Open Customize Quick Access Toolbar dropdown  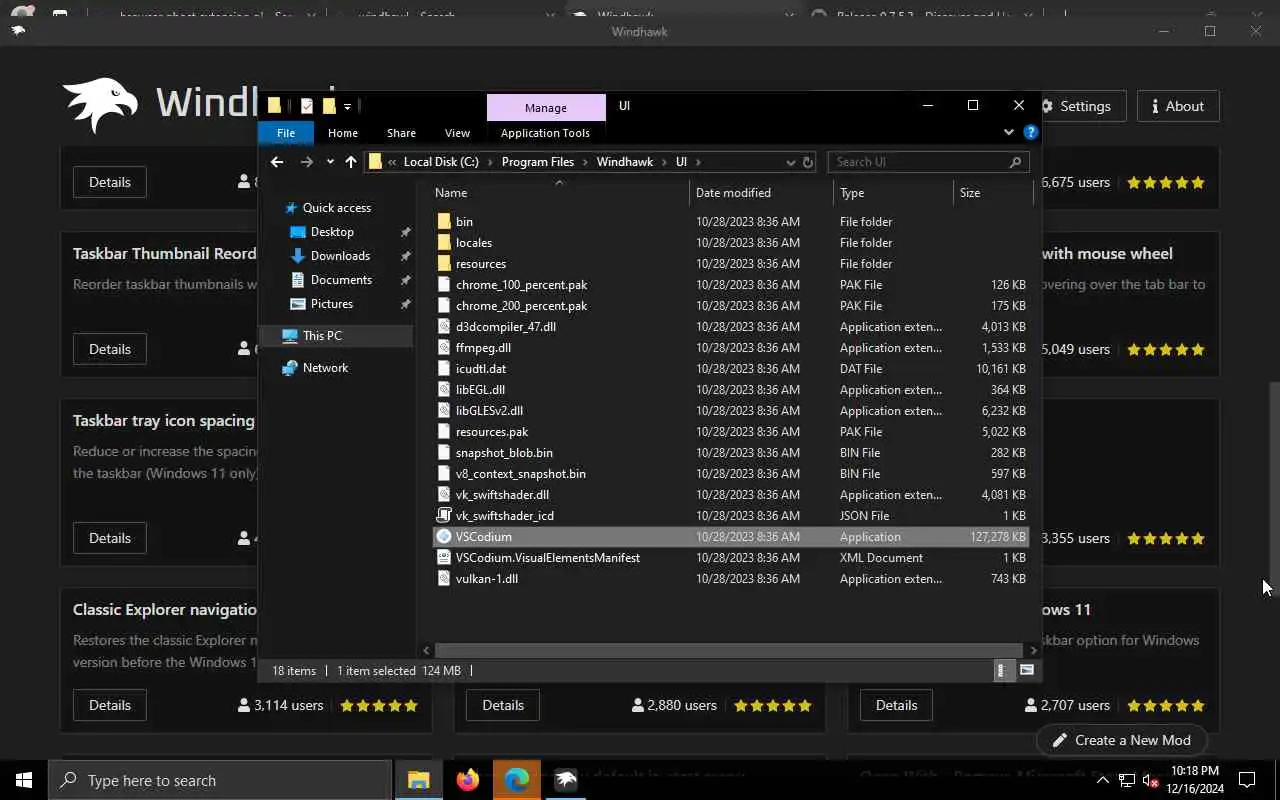[x=347, y=106]
